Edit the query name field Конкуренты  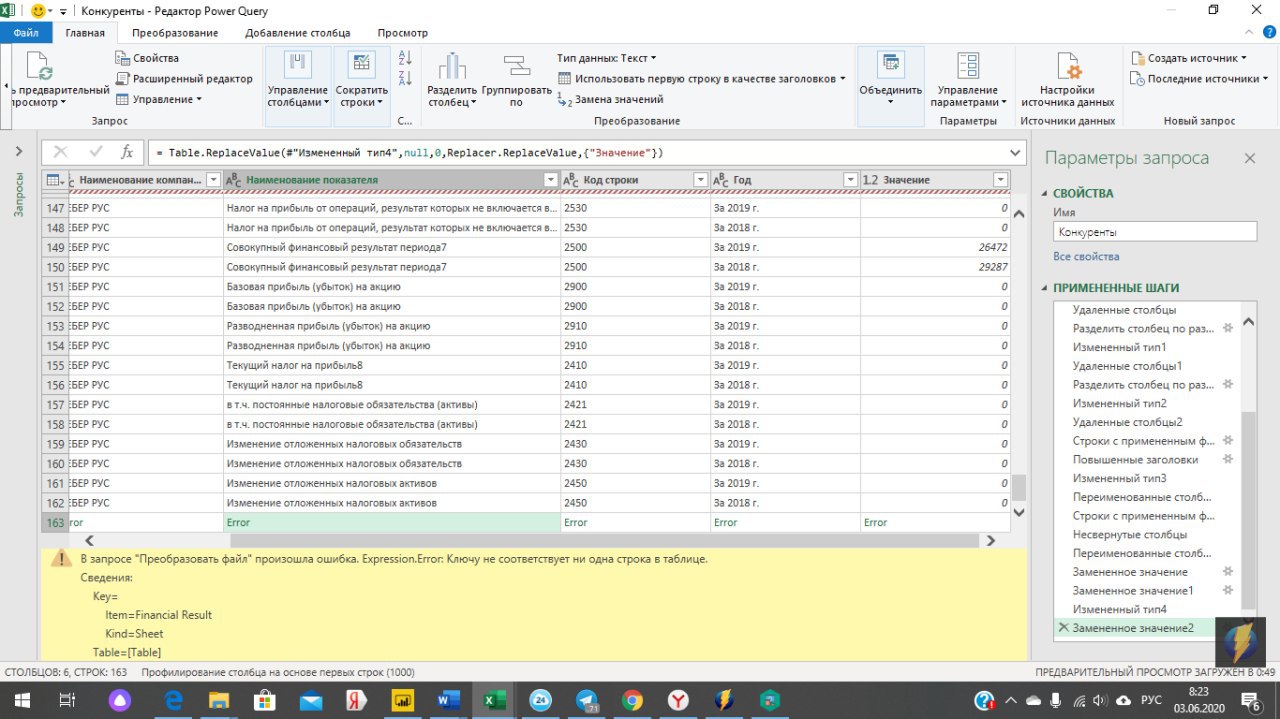pyautogui.click(x=1155, y=231)
